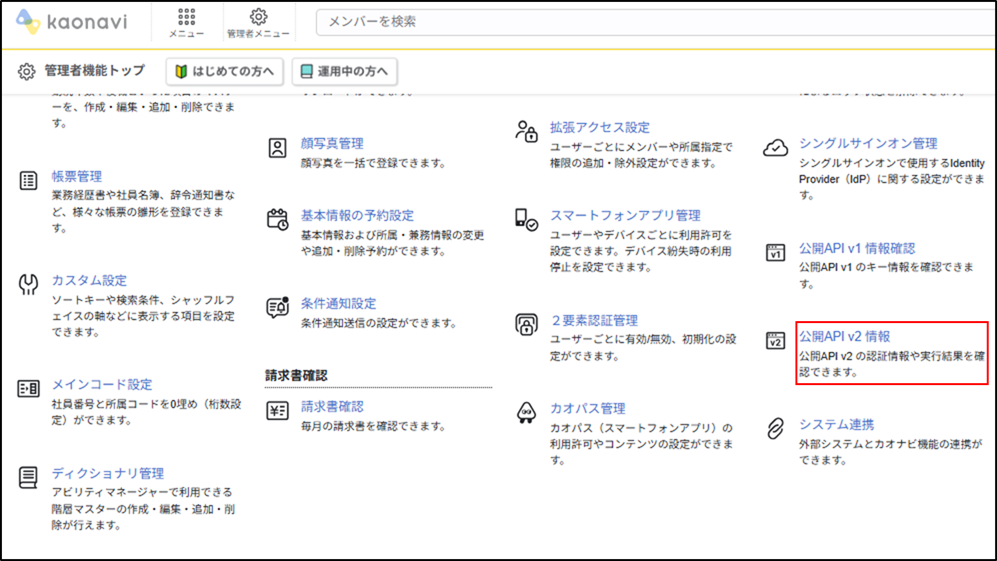Open the 公開API v1 情報確認 link
The height and width of the screenshot is (561, 997).
tap(857, 248)
